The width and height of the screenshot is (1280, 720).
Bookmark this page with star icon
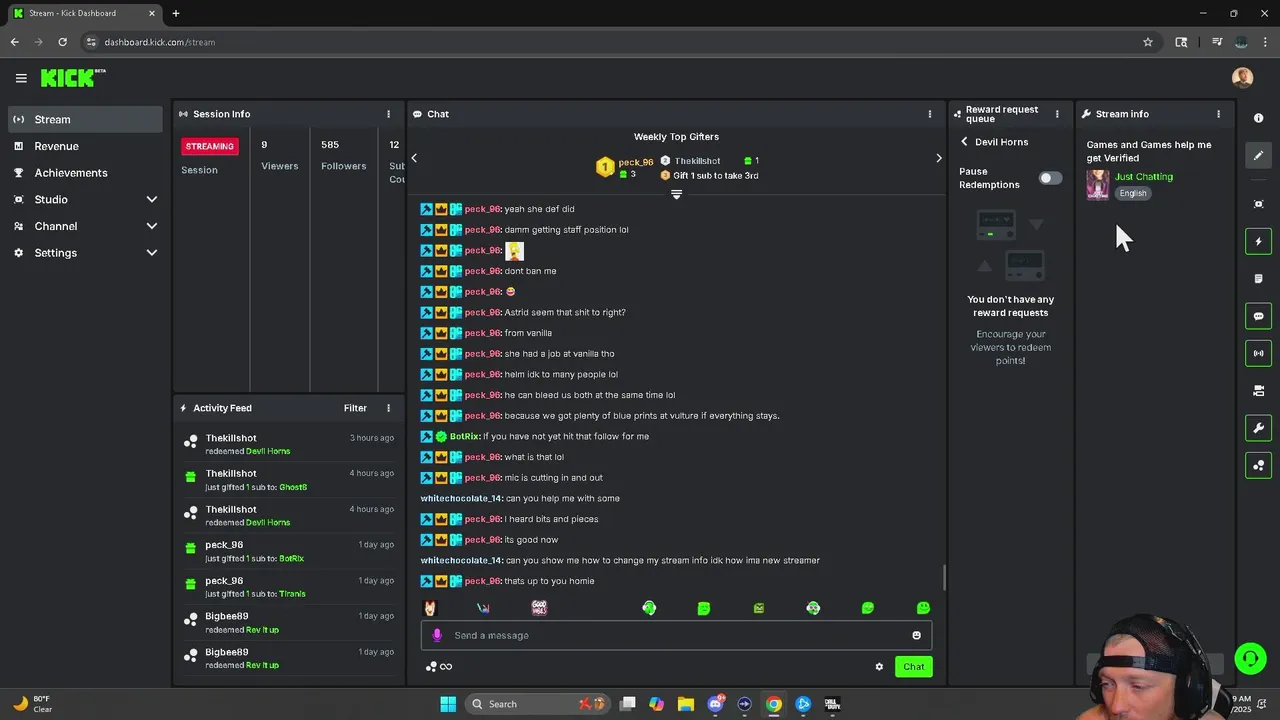coord(1148,42)
